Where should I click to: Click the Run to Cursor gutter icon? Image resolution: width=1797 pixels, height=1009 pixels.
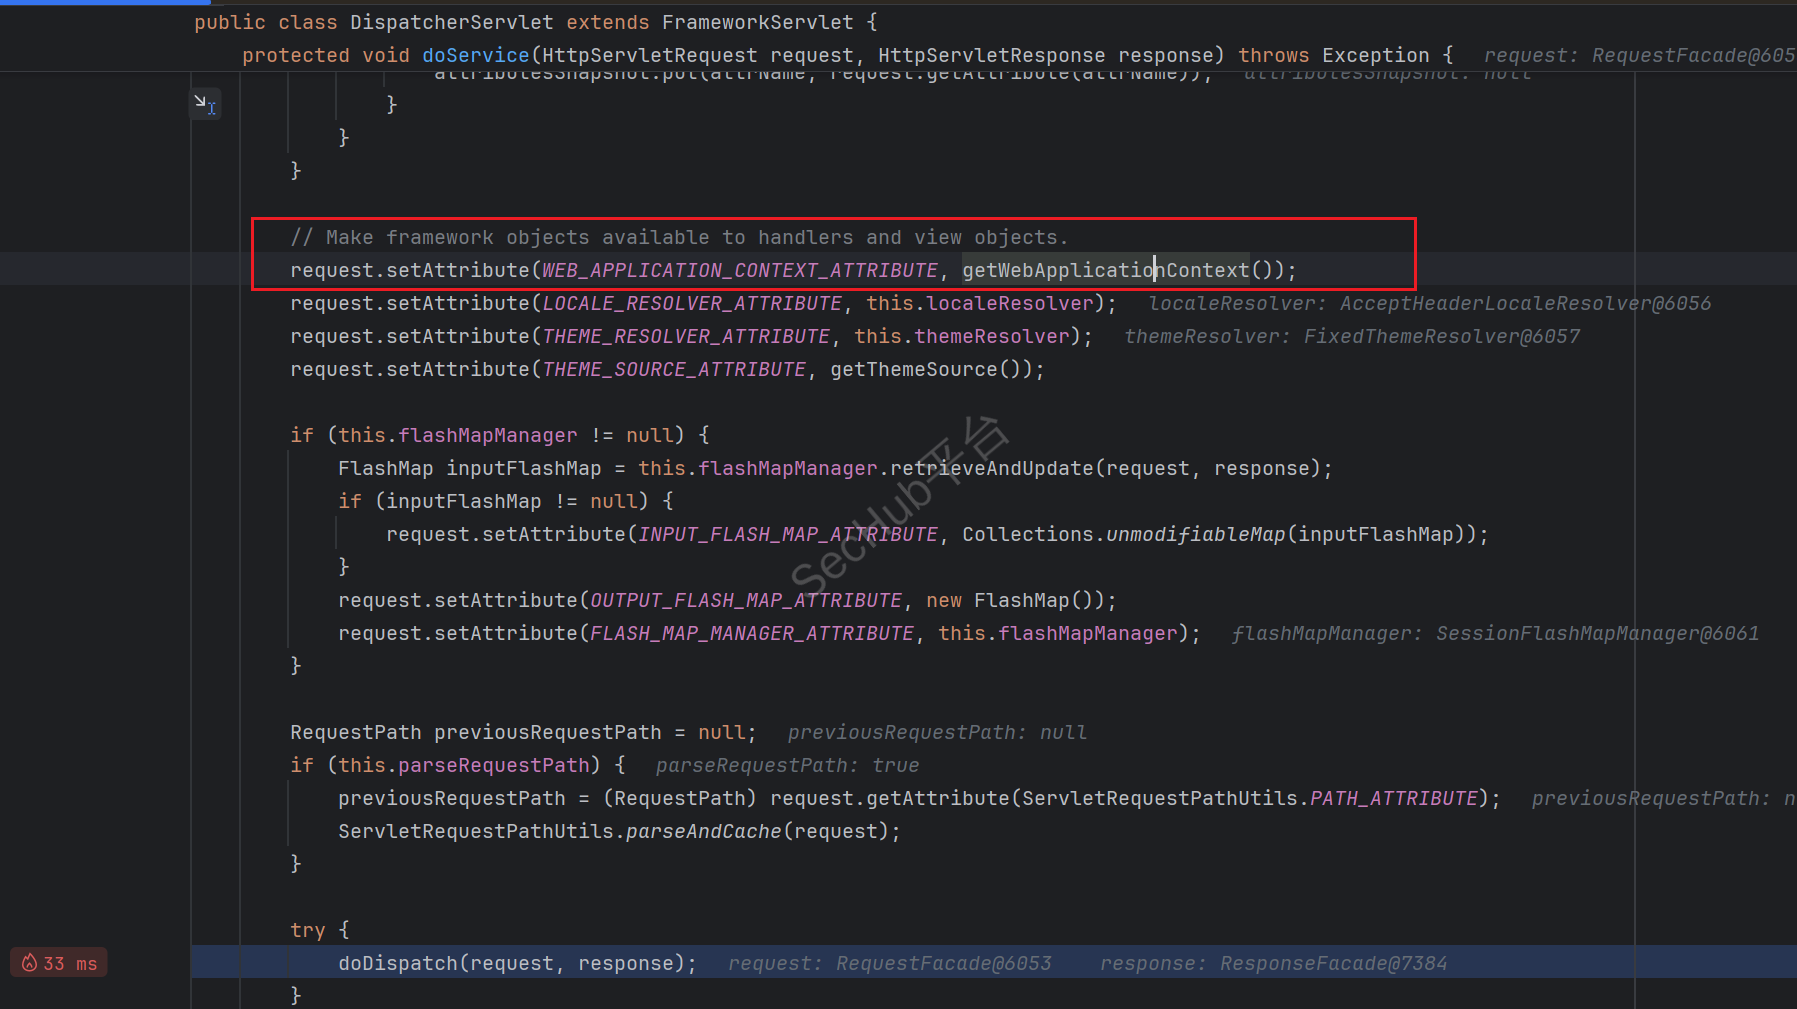pos(205,104)
